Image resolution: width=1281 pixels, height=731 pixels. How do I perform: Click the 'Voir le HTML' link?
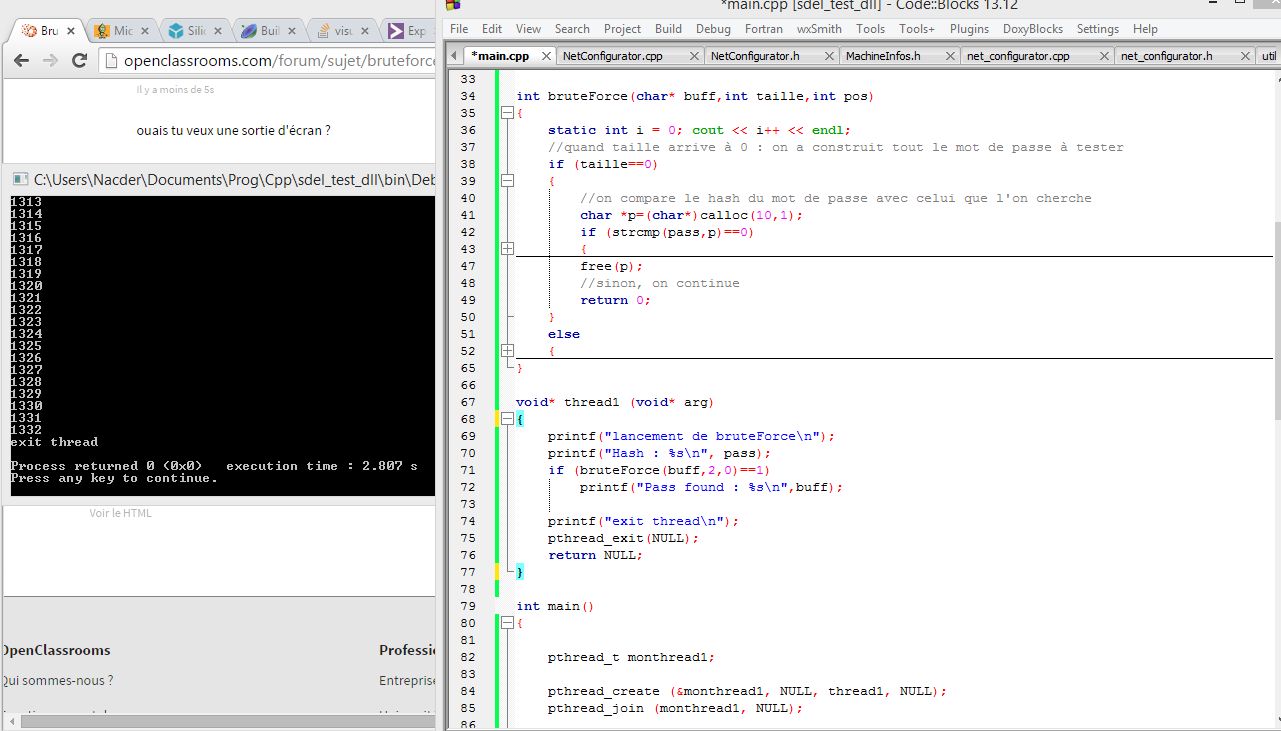(120, 513)
